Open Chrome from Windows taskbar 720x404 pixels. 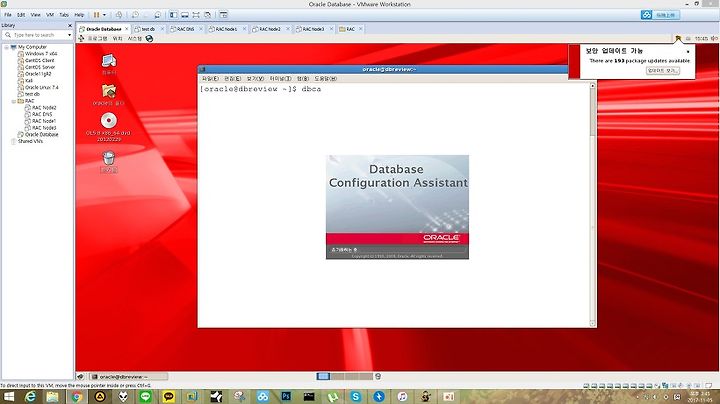[x=77, y=397]
